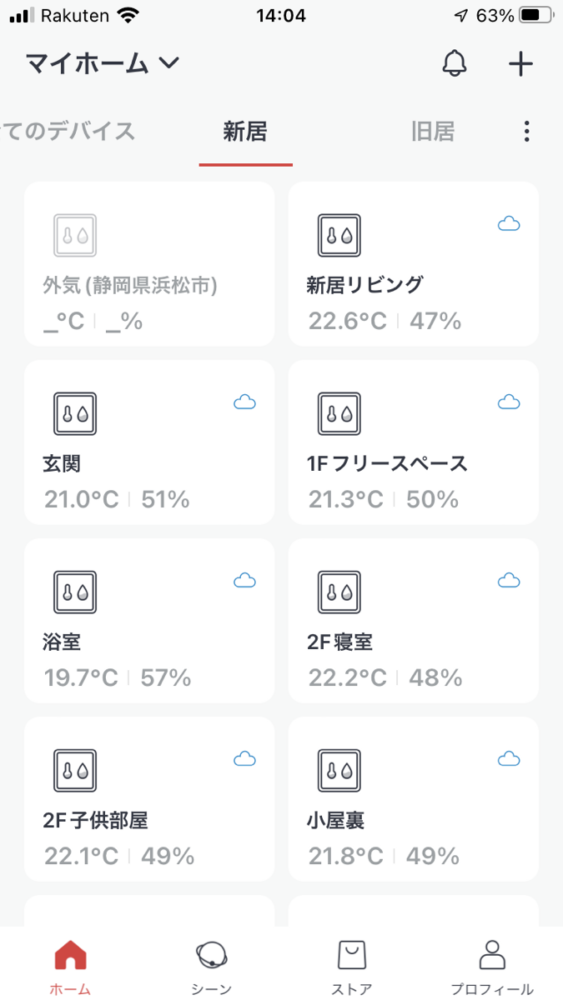Open the 1Fフリースペース device card
563x1000 pixels.
(x=413, y=442)
